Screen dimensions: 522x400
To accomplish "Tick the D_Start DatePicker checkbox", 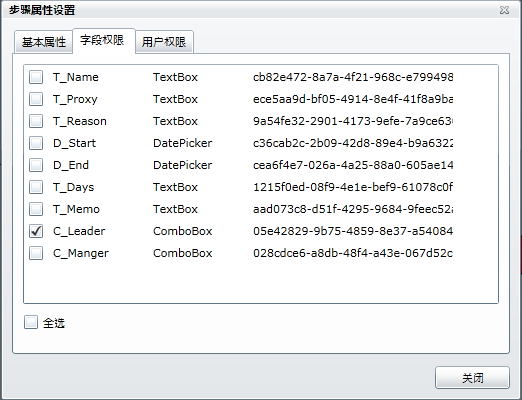I will point(36,143).
